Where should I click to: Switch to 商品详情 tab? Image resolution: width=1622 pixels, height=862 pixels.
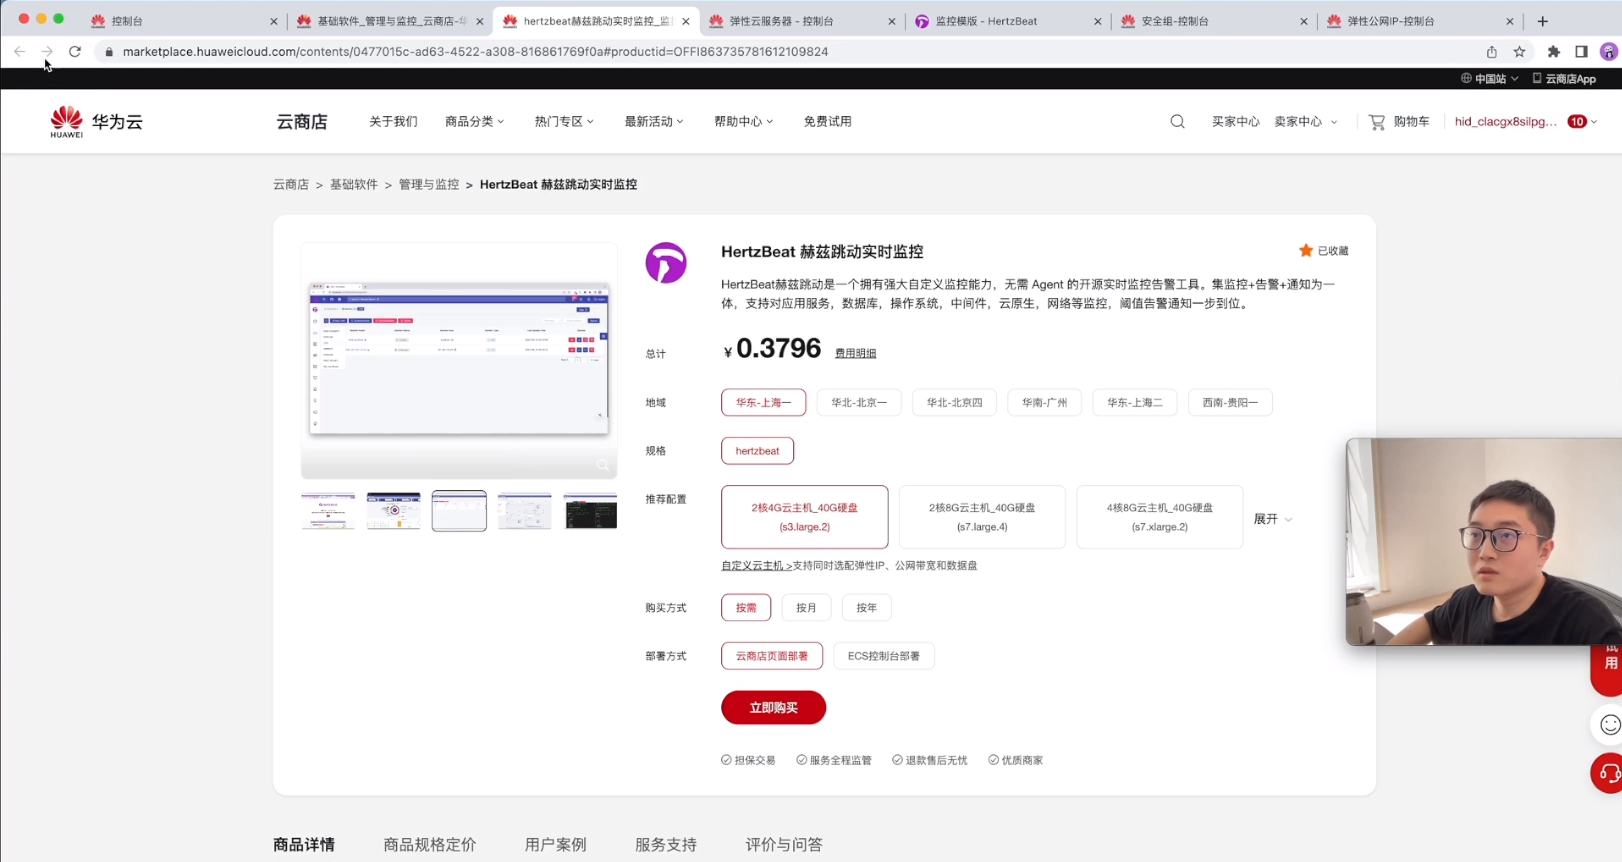click(x=304, y=845)
